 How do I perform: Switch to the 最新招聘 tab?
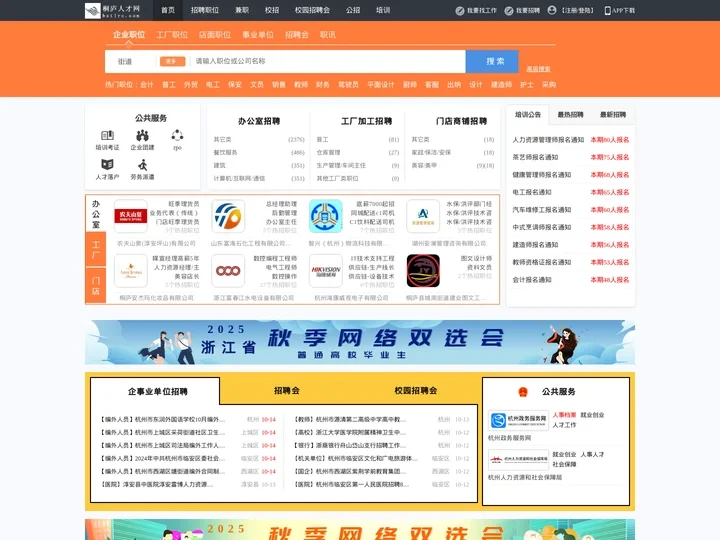(x=613, y=115)
